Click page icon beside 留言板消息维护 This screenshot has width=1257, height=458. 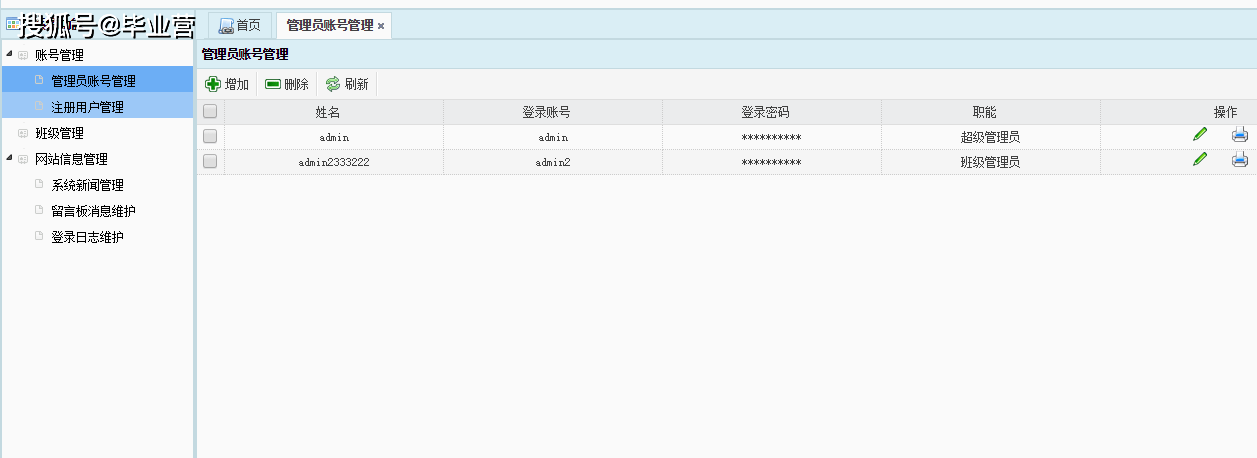pyautogui.click(x=40, y=211)
